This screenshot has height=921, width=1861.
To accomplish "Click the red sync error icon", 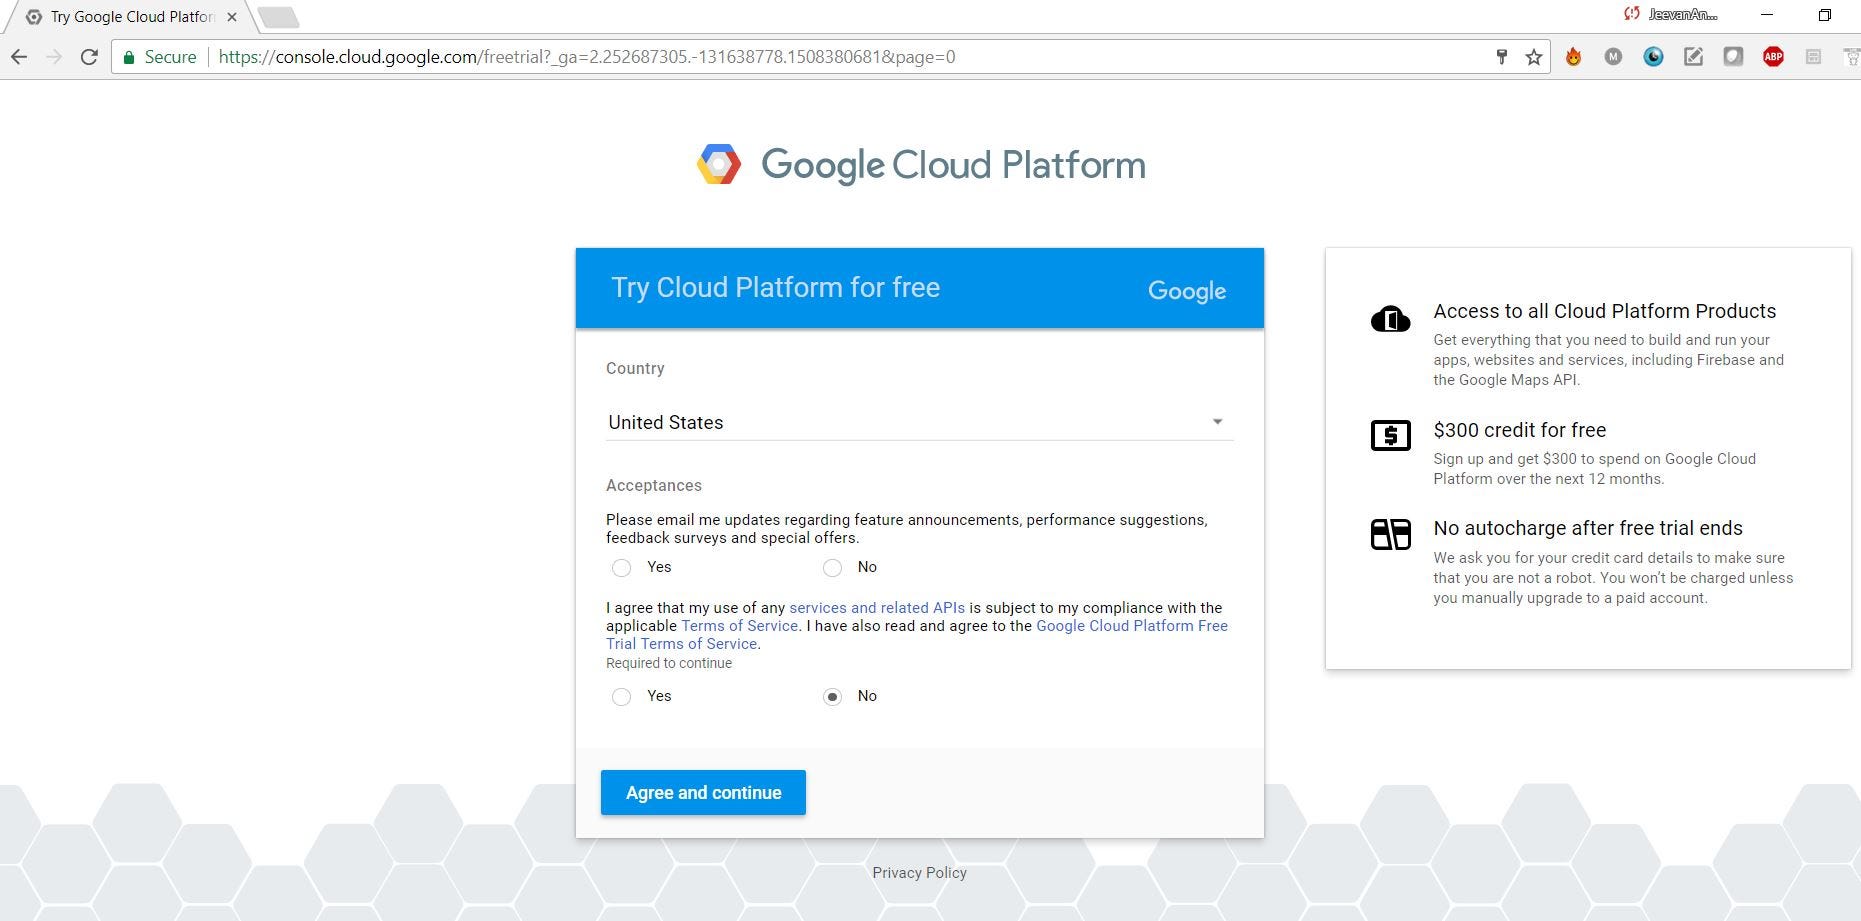I will pyautogui.click(x=1632, y=14).
